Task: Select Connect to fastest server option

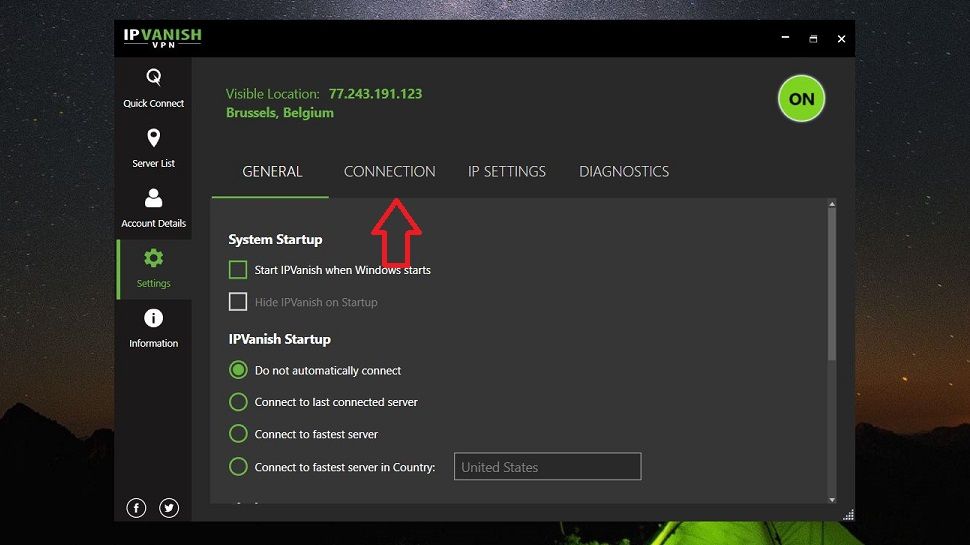Action: [x=238, y=434]
